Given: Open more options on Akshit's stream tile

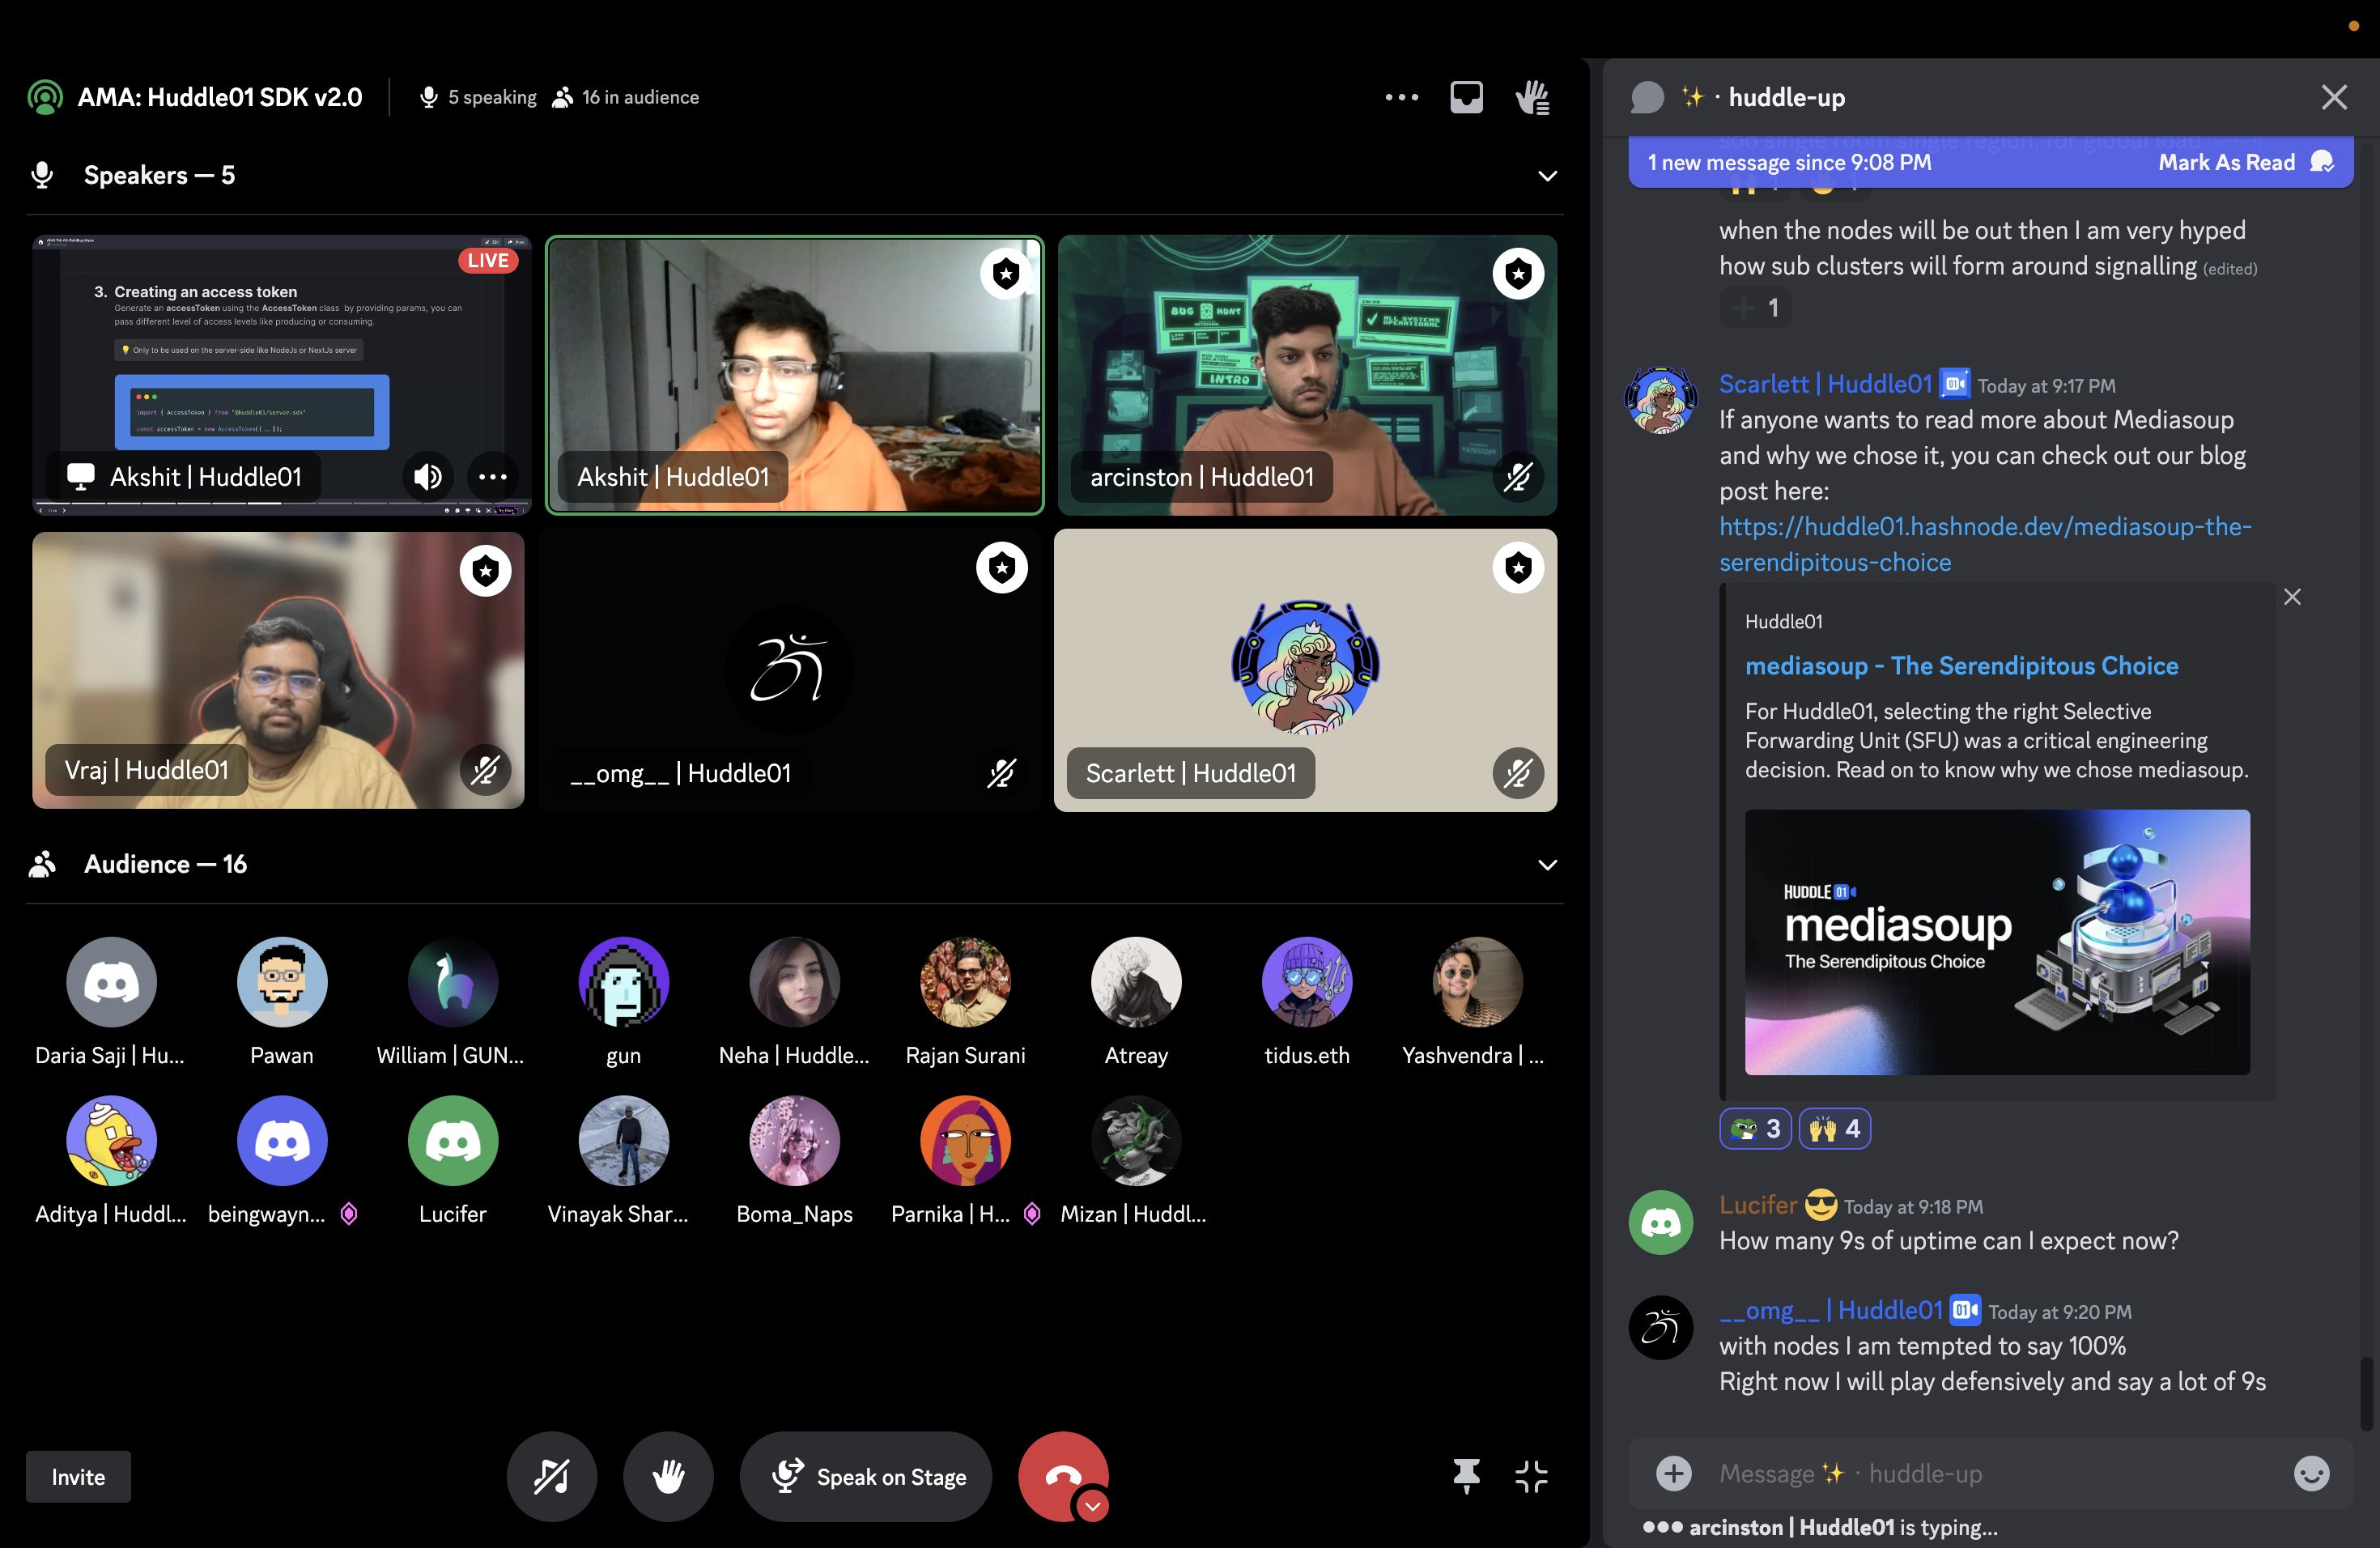Looking at the screenshot, I should coord(492,477).
